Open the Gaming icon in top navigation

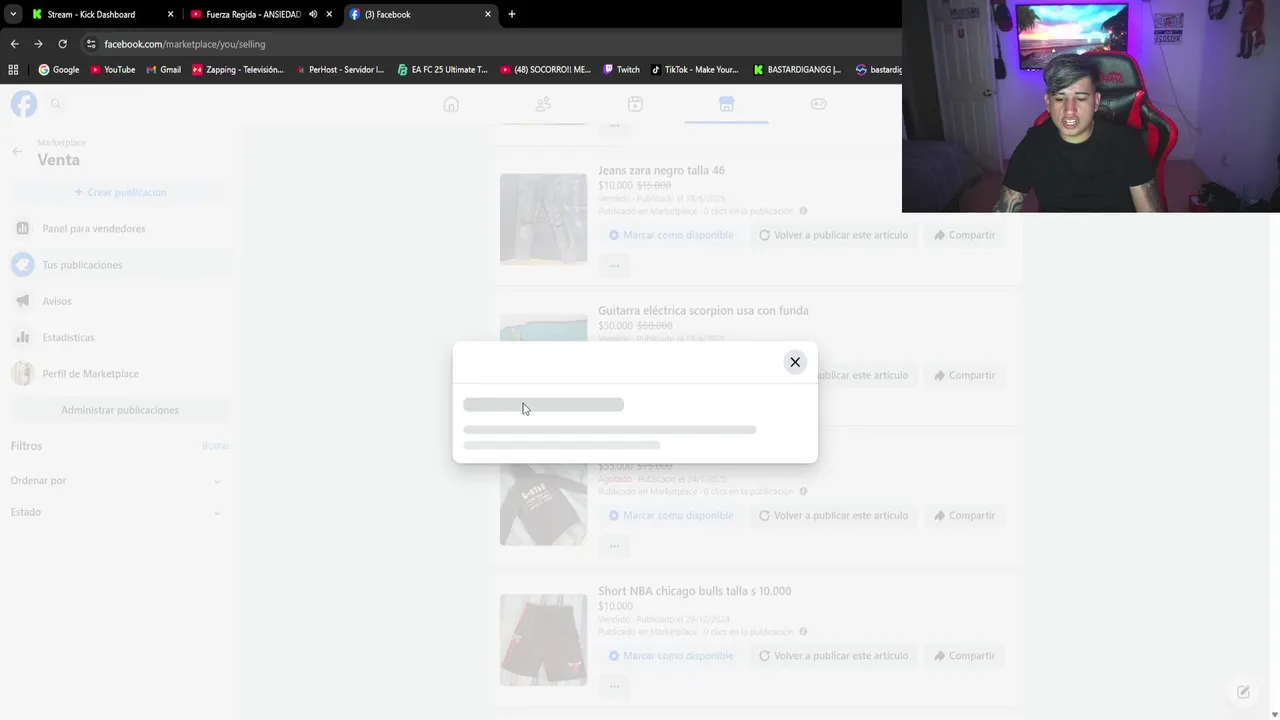(818, 104)
